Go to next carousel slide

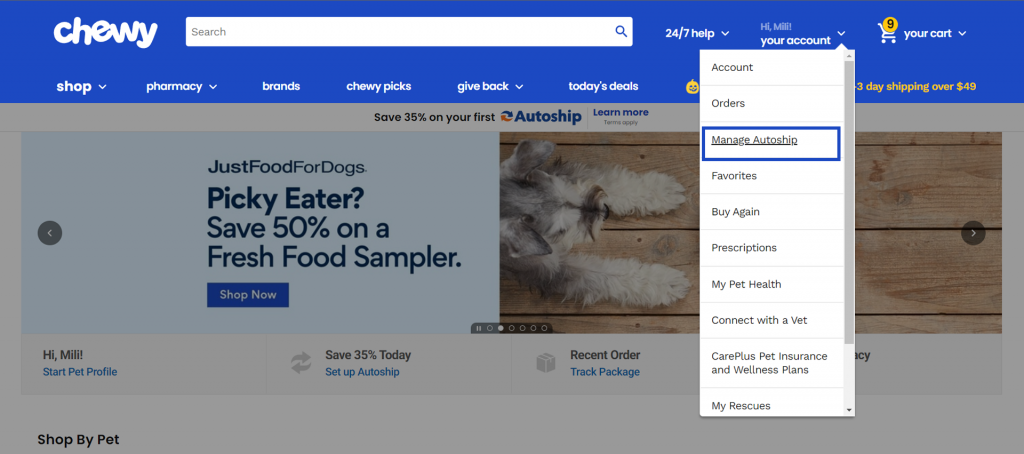click(x=973, y=233)
